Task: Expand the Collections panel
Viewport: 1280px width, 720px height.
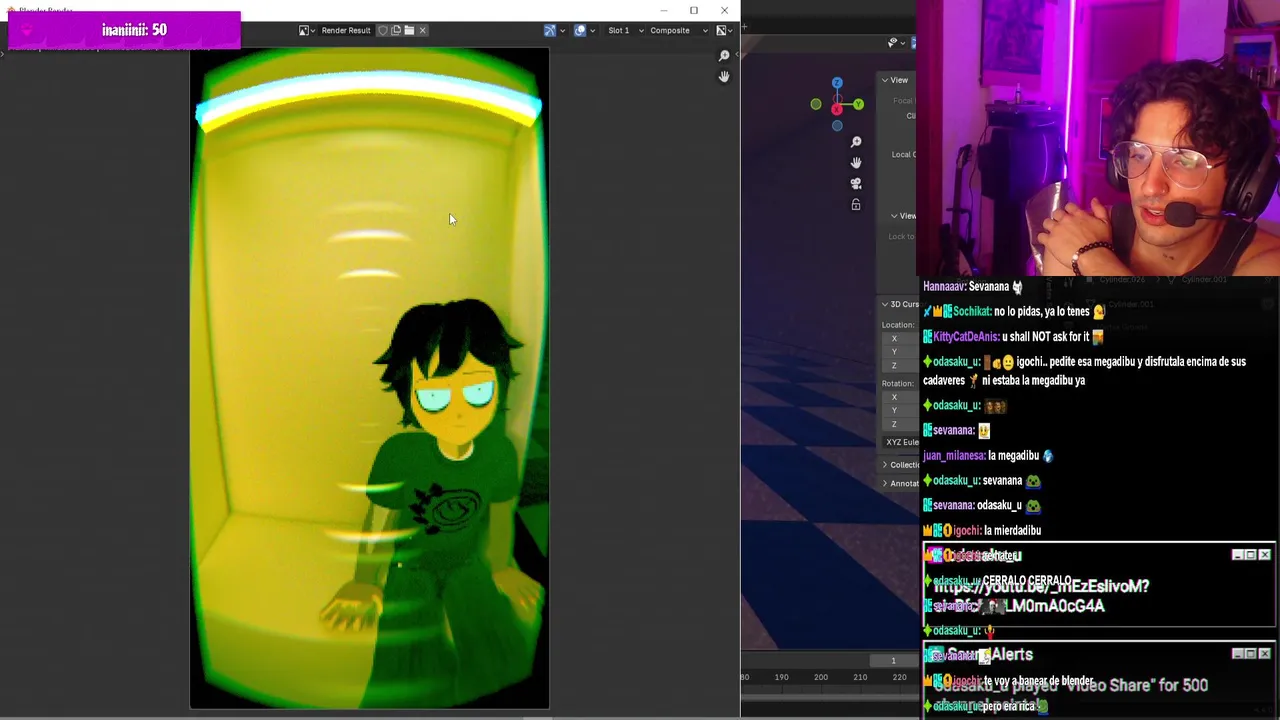Action: 899,465
